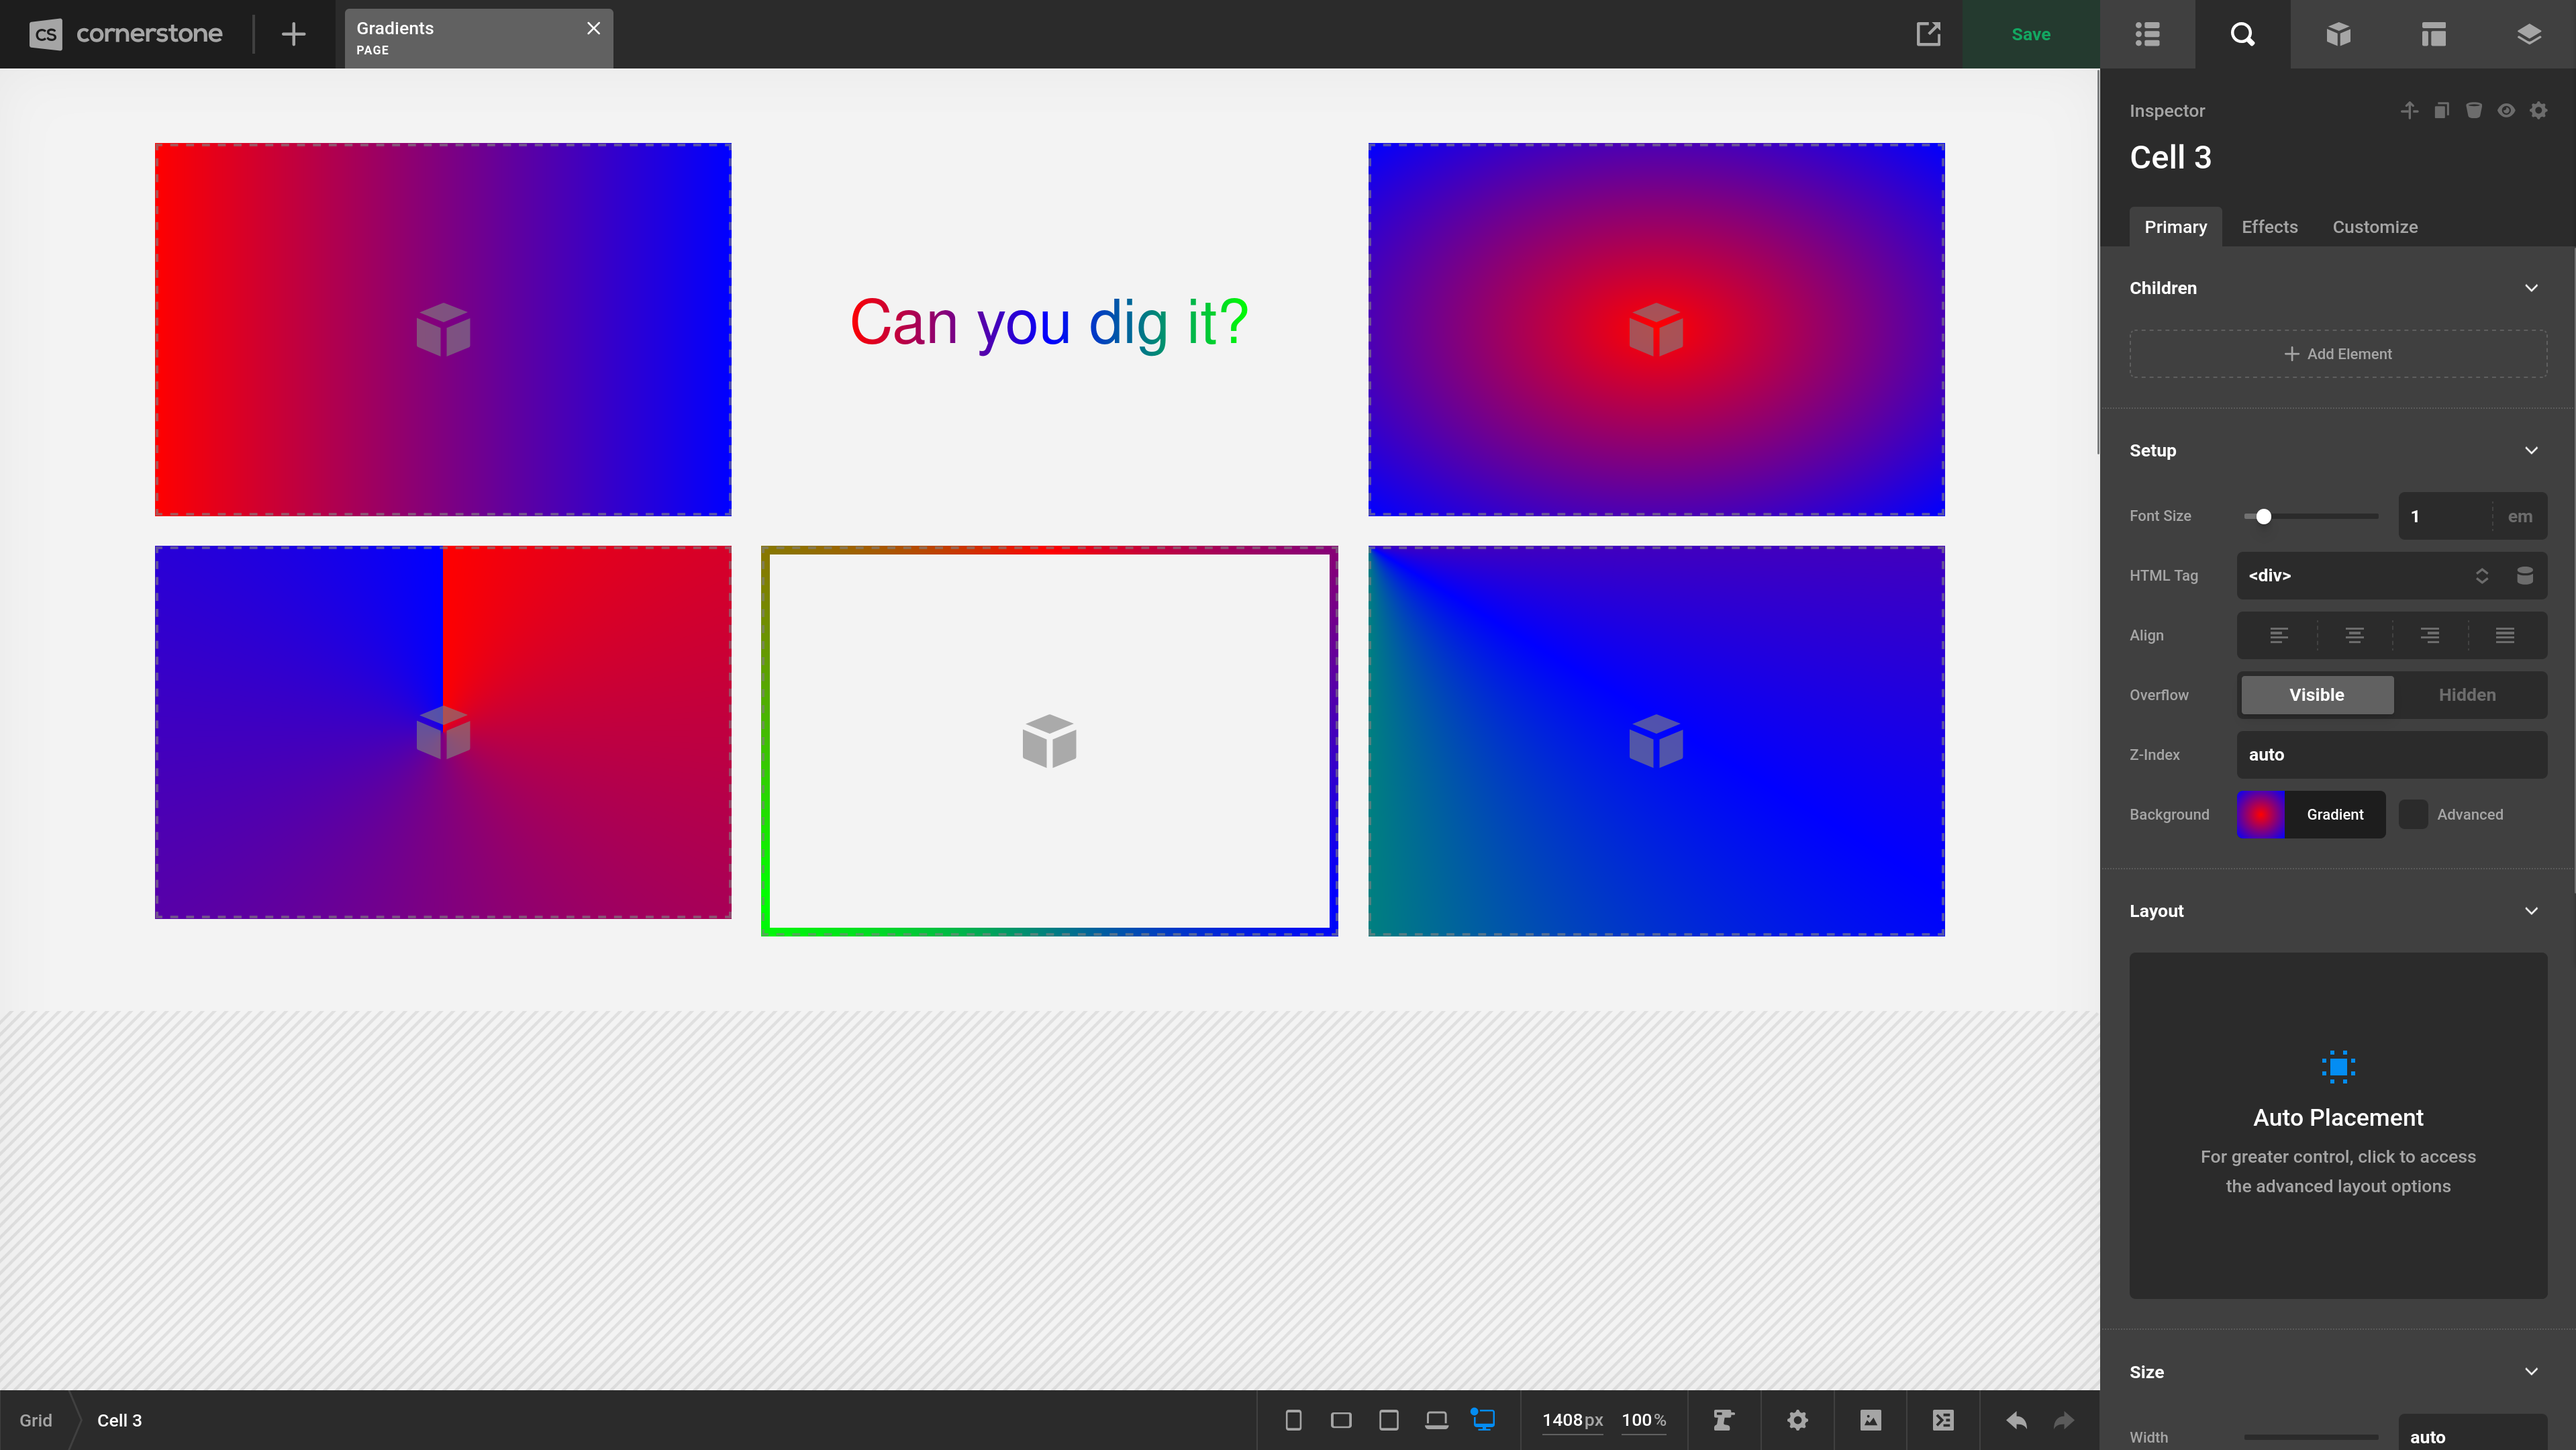Open the Templates panel
Screen dimensions: 2576x1450
coord(2434,33)
